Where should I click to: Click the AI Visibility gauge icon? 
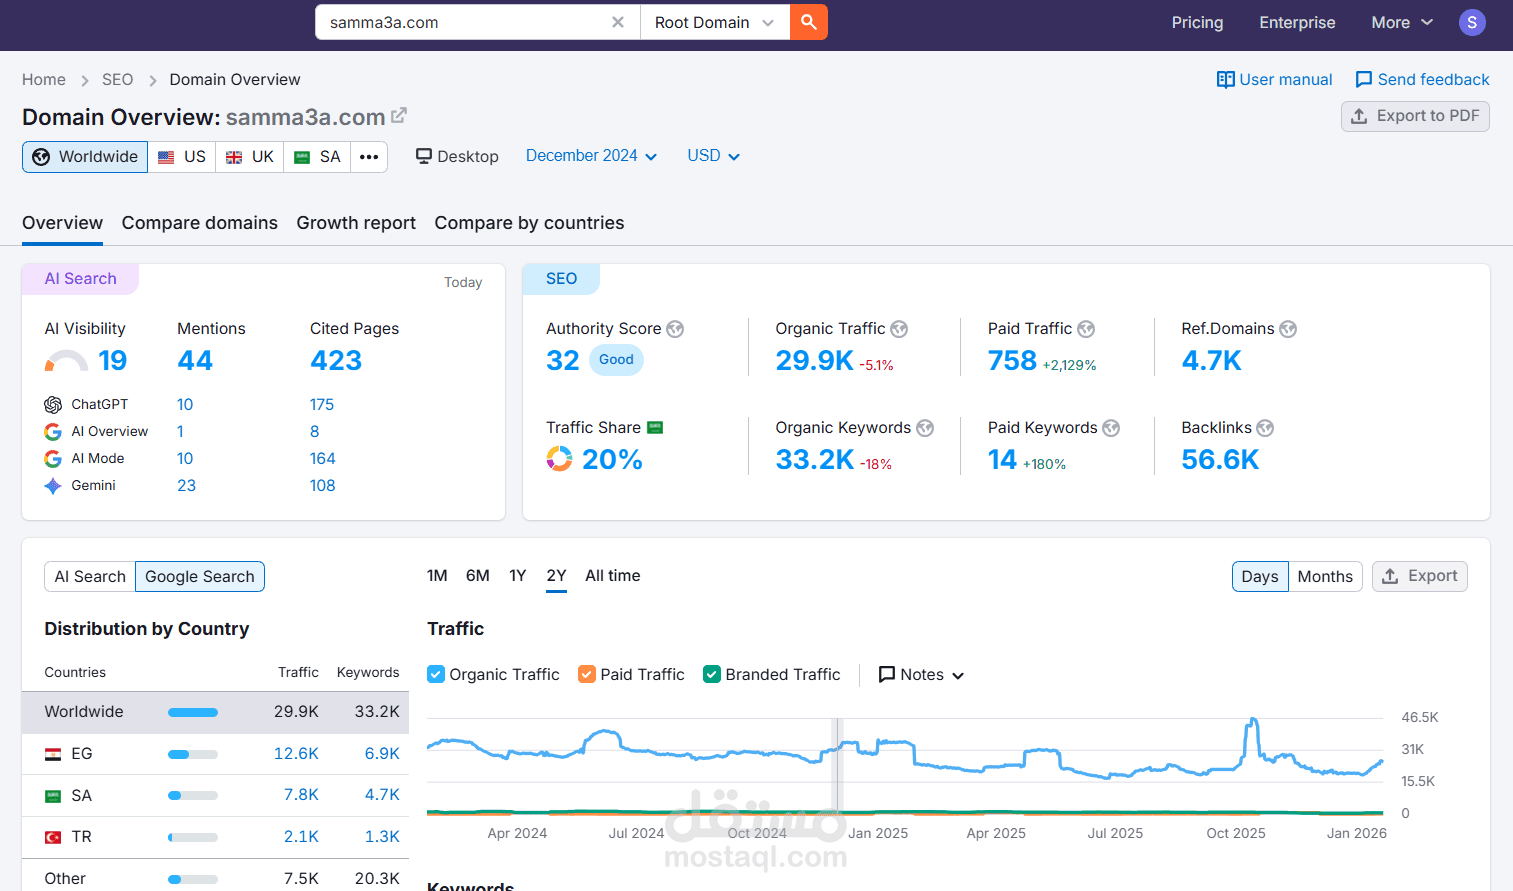(x=66, y=361)
